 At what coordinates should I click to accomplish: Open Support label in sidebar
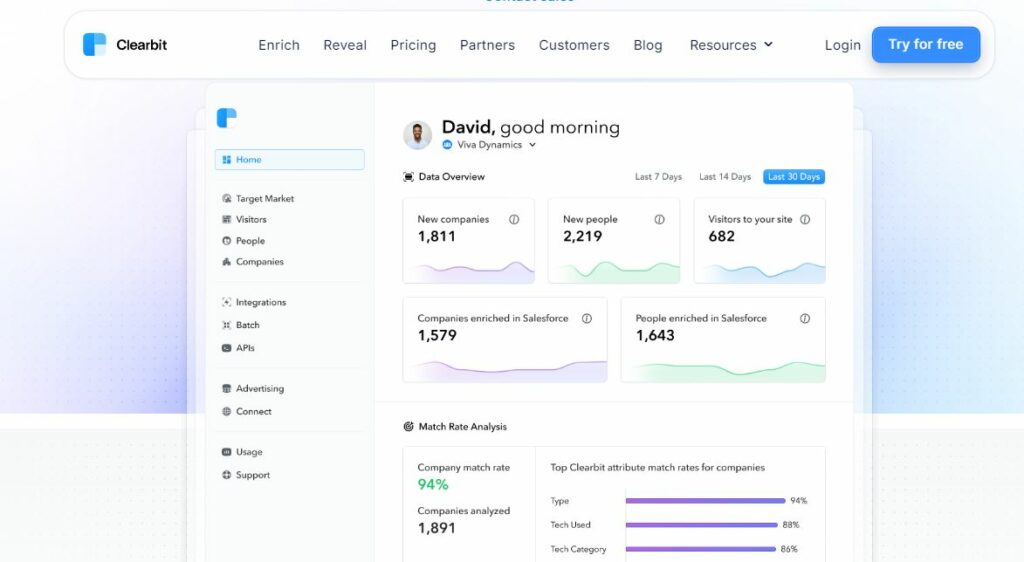(253, 475)
